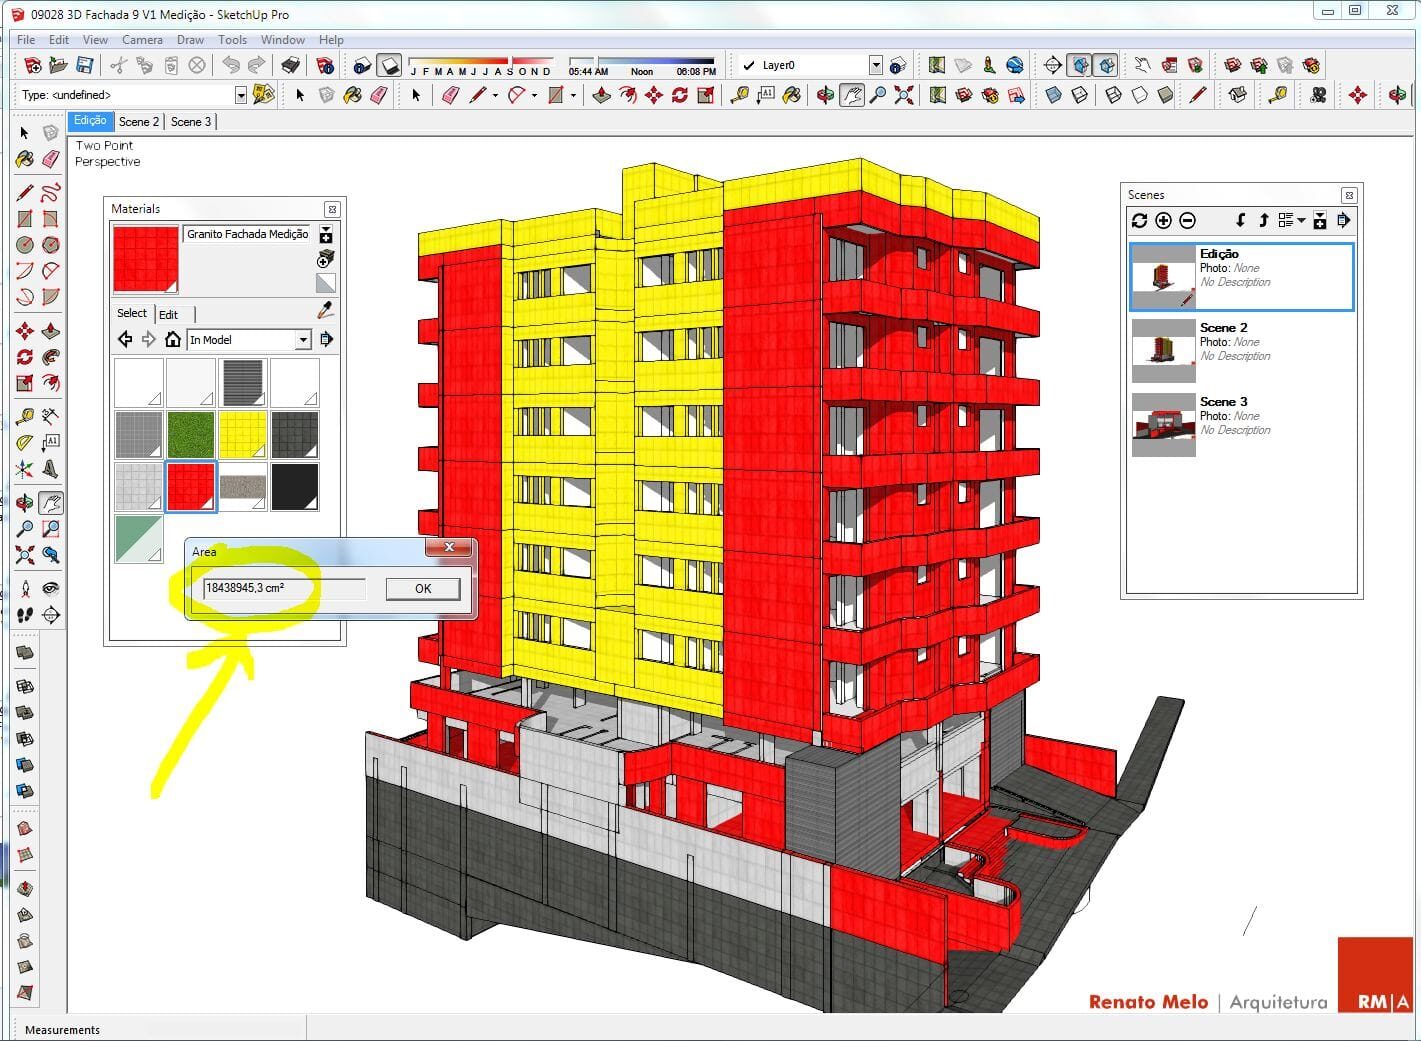Expand the In Model materials library dropdown

(302, 340)
